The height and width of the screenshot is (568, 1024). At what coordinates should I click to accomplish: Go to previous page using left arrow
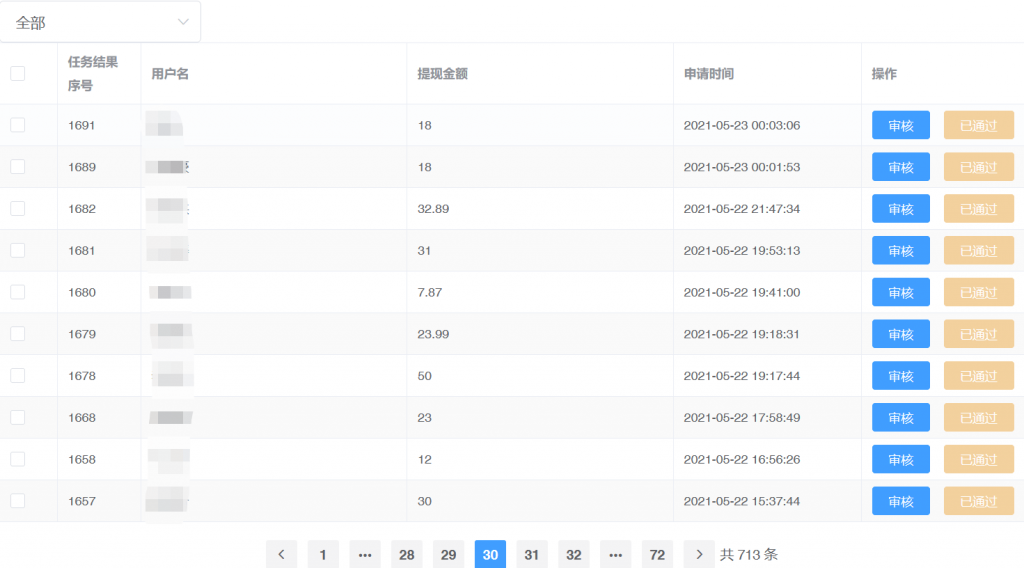coord(281,555)
